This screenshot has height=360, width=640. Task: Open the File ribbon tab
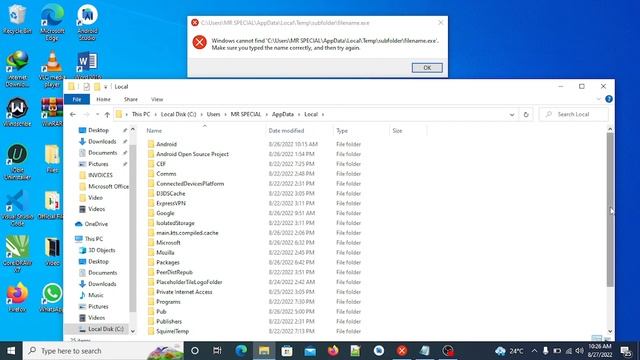point(77,99)
